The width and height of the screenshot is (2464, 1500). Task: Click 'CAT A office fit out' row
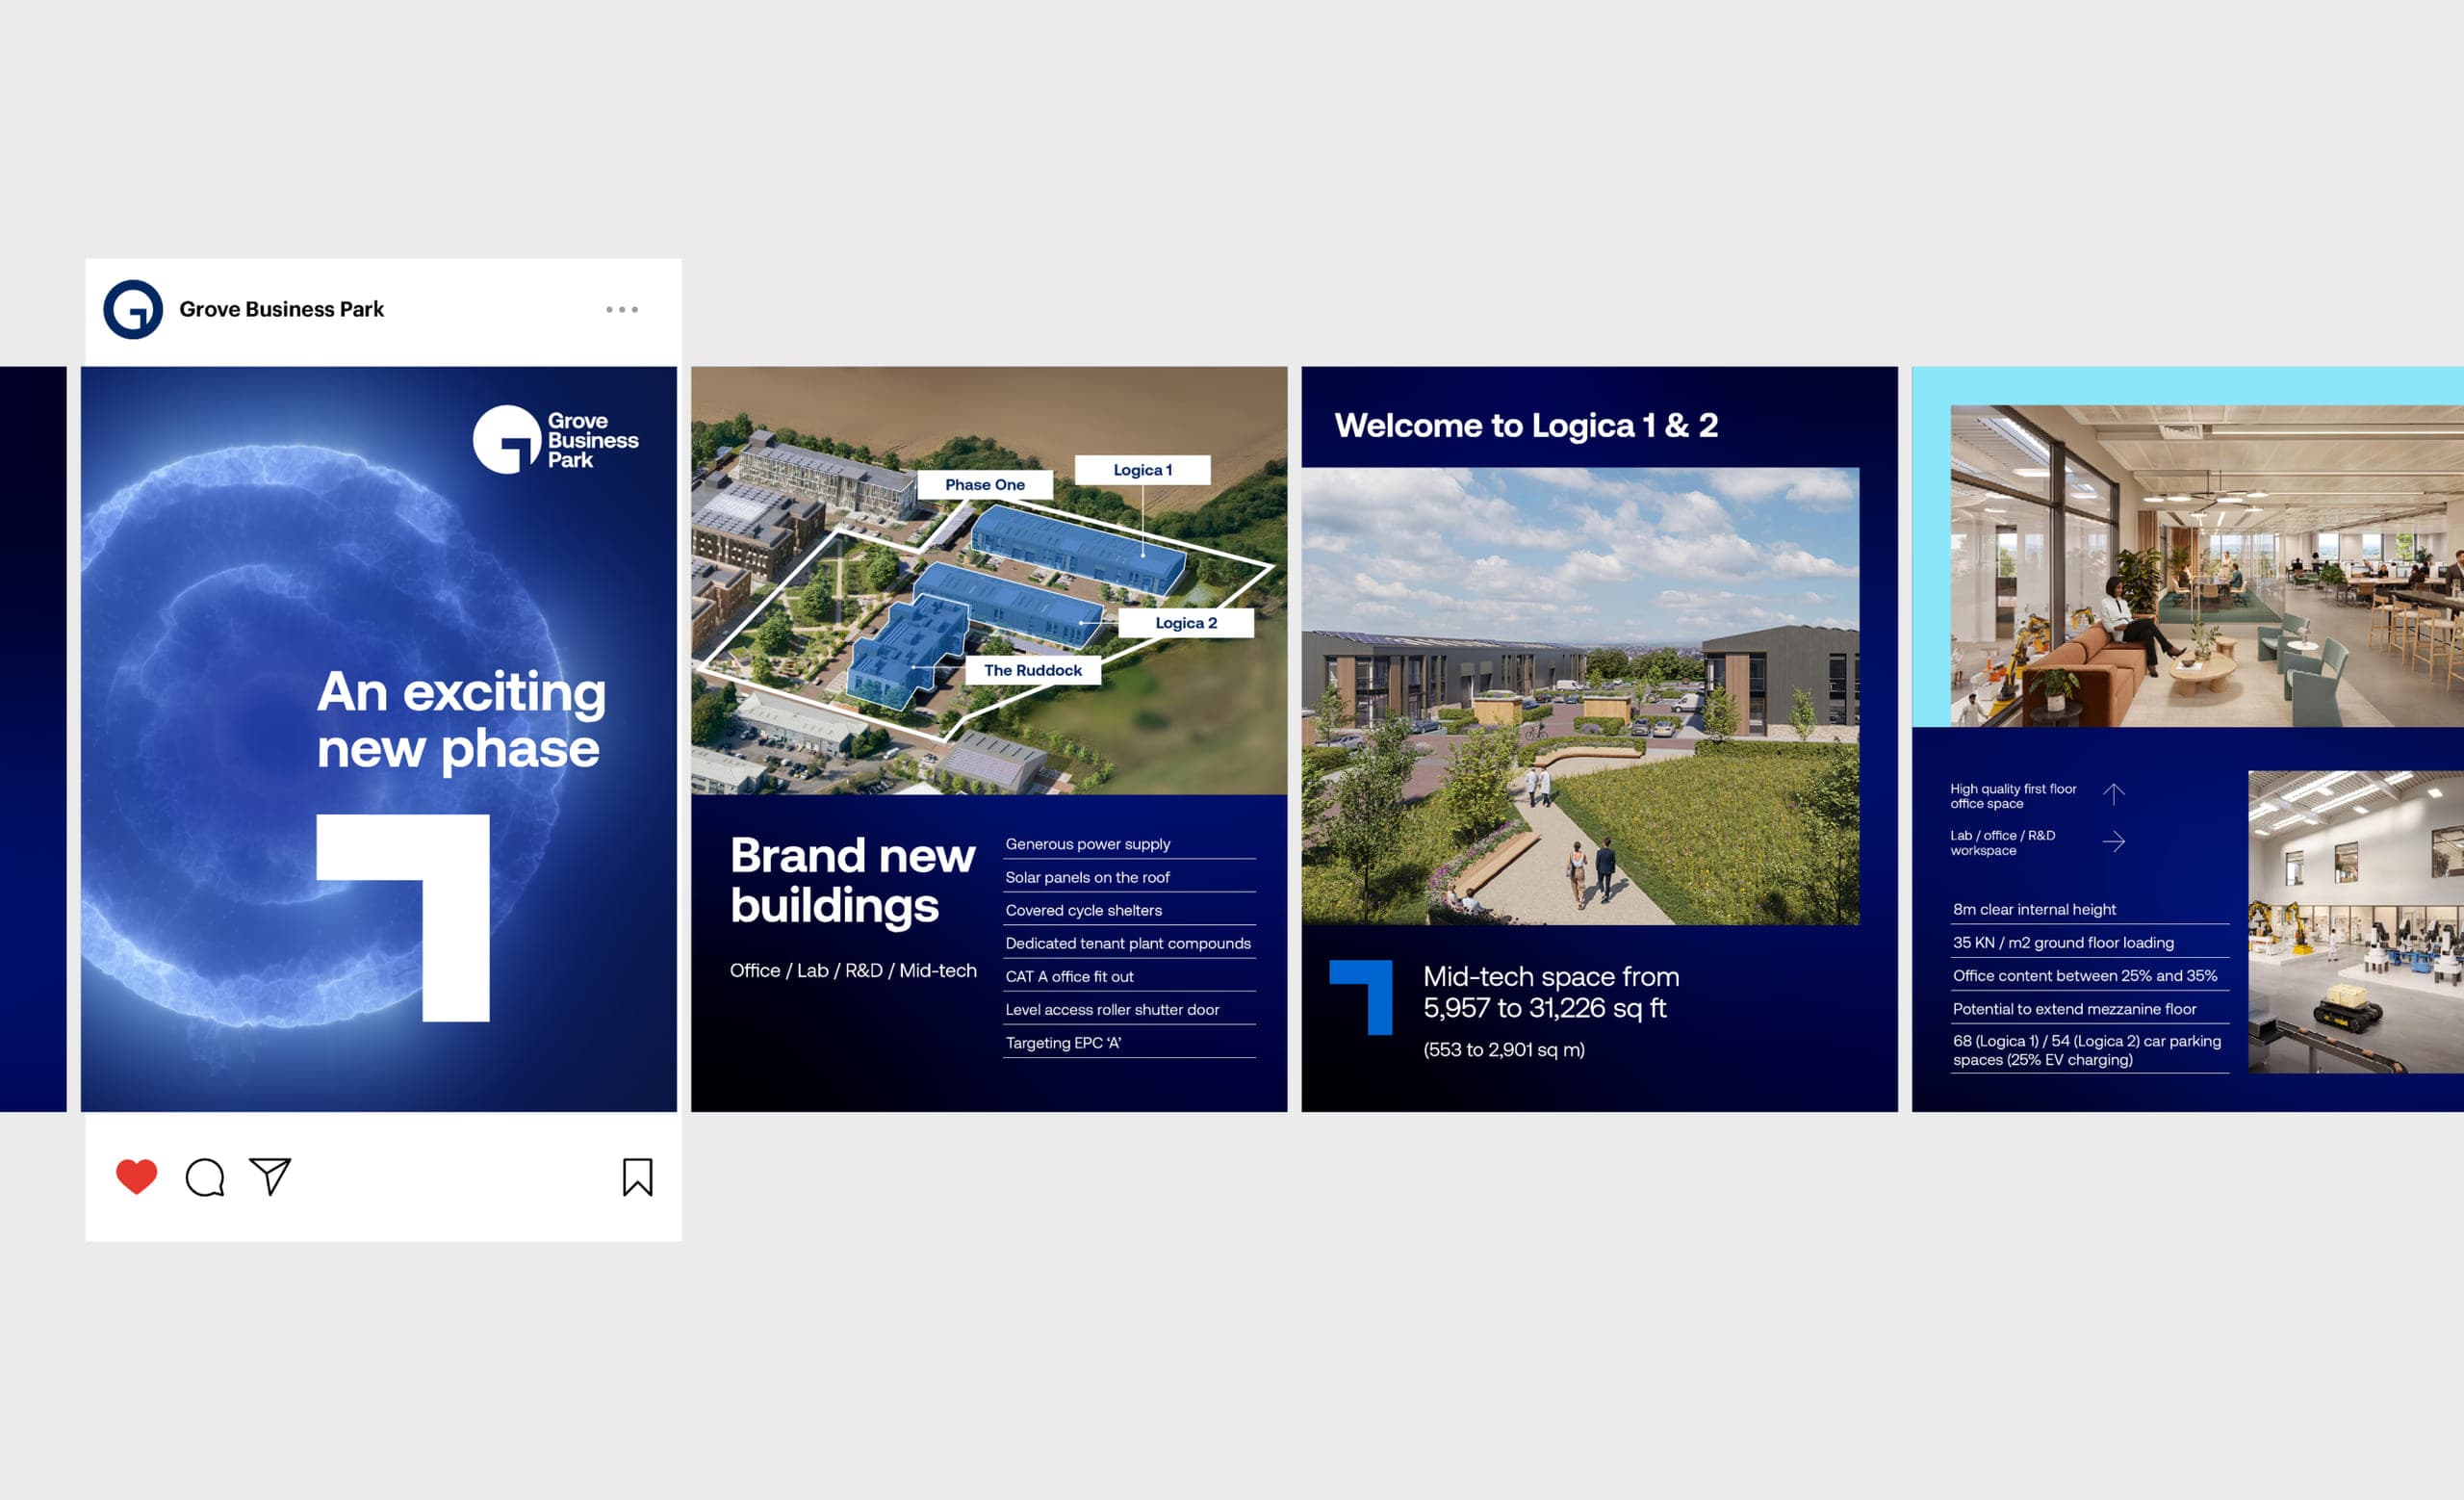(1129, 976)
